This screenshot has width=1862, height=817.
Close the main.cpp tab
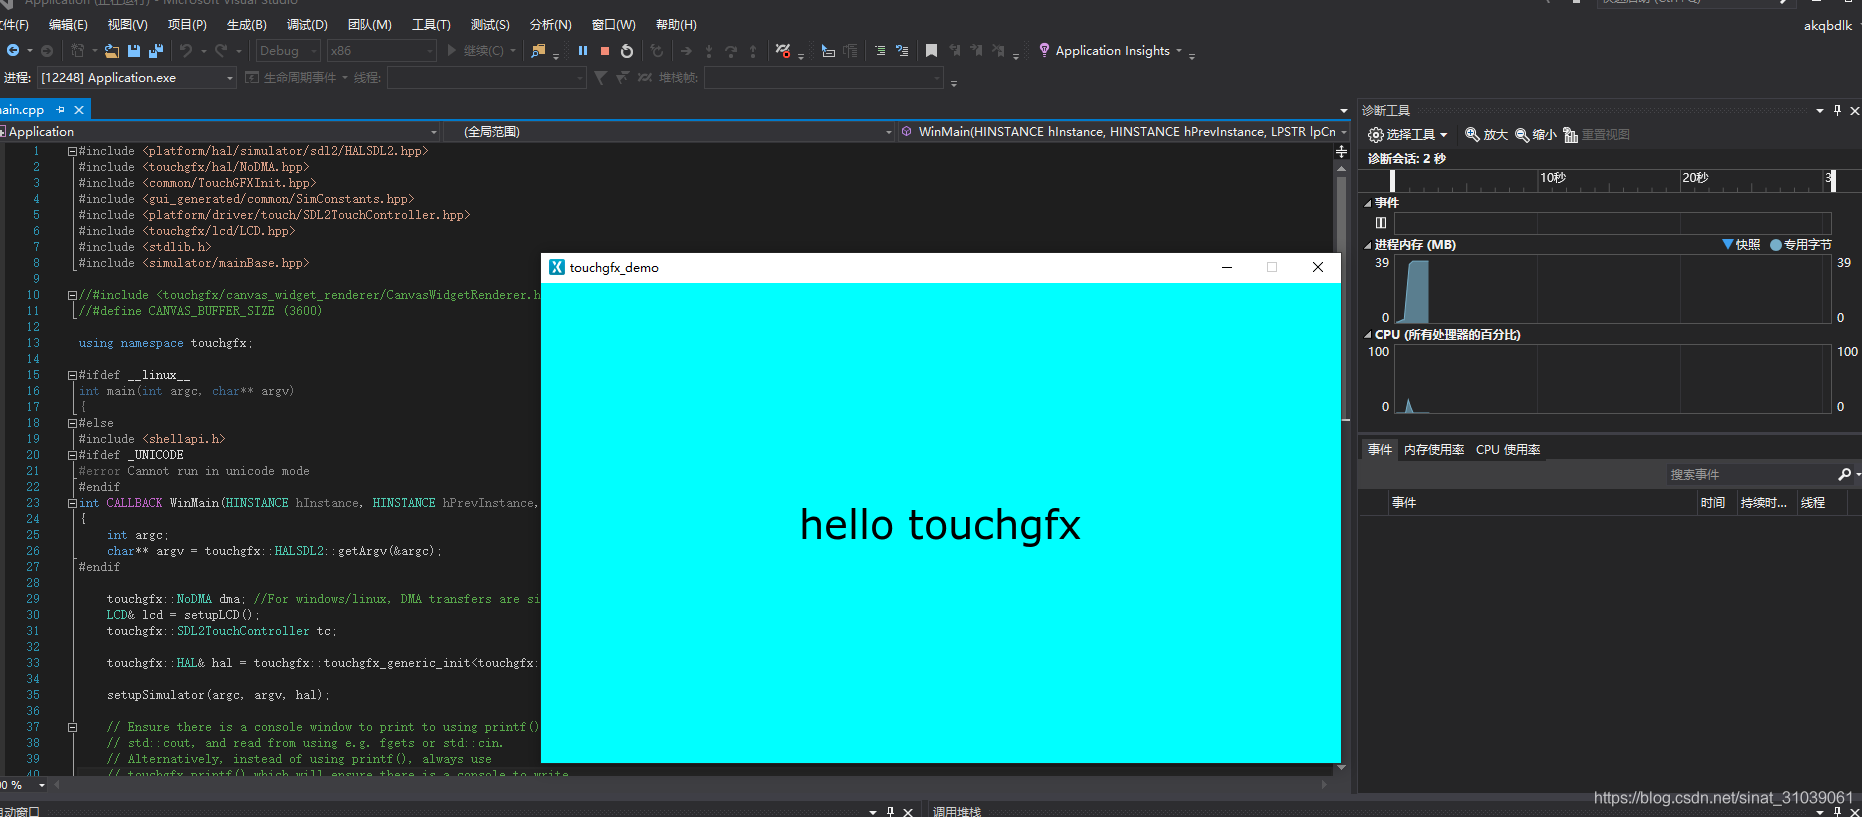pyautogui.click(x=79, y=109)
